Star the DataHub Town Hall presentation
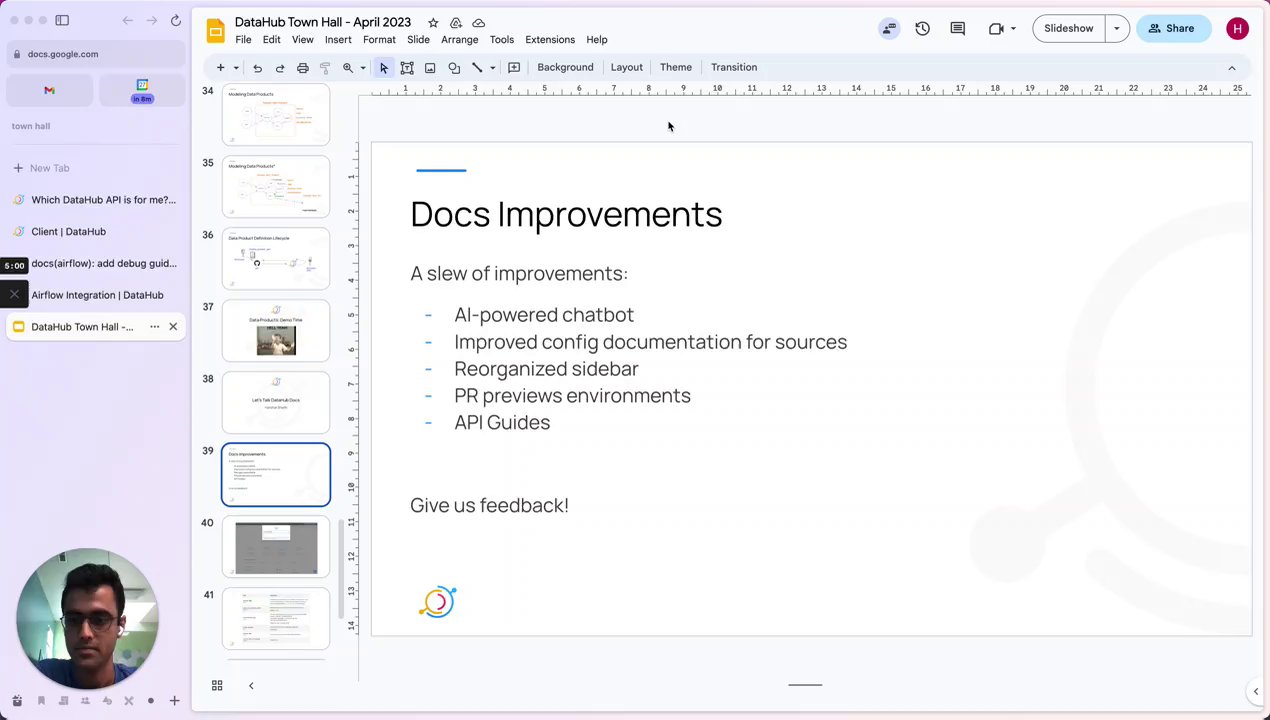The height and width of the screenshot is (720, 1270). [433, 22]
